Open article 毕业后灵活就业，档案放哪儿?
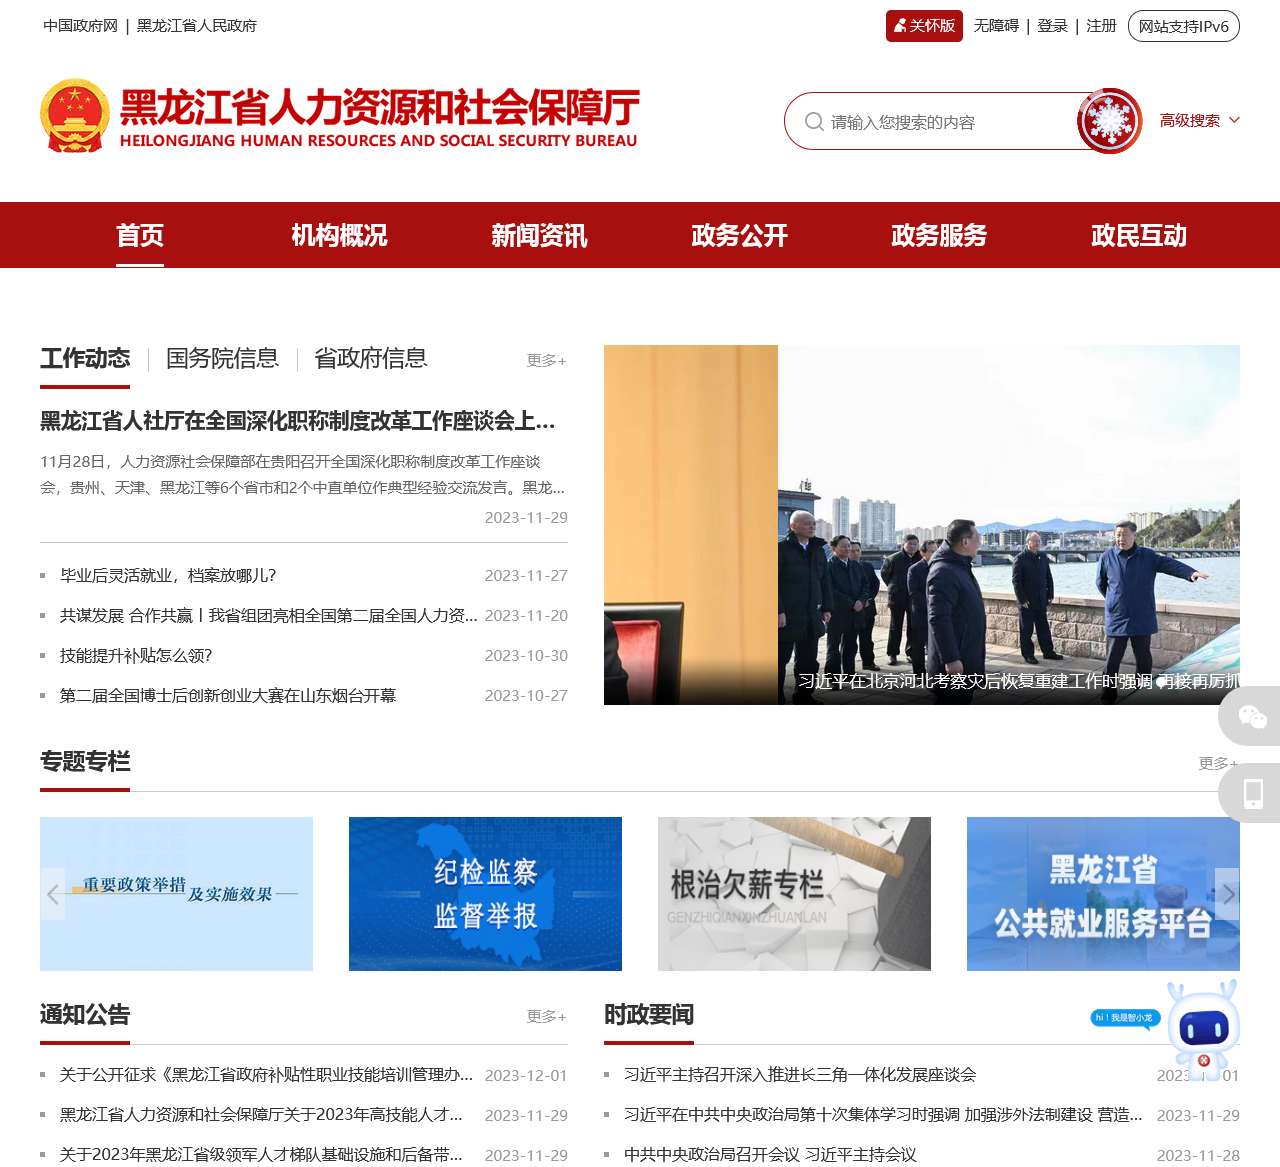This screenshot has width=1280, height=1167. [x=168, y=575]
